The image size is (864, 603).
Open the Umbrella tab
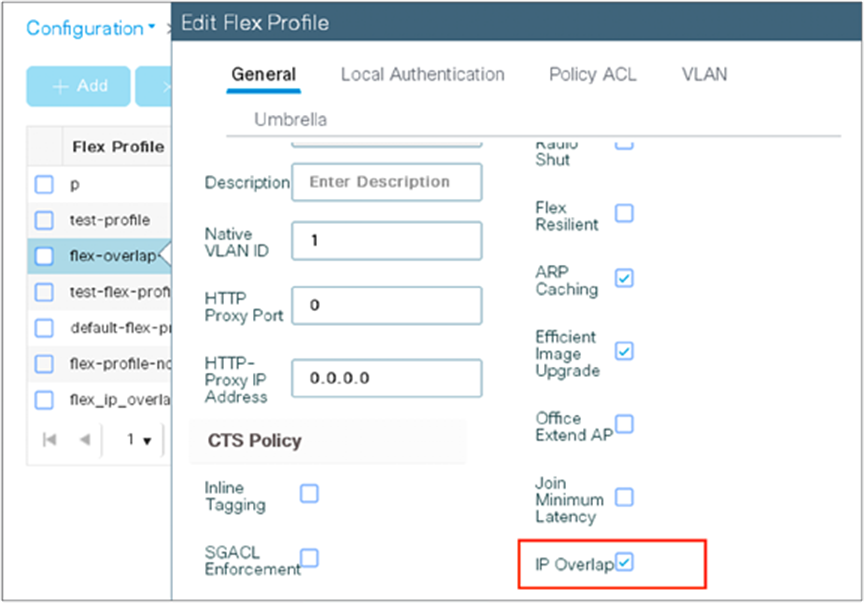tap(290, 119)
